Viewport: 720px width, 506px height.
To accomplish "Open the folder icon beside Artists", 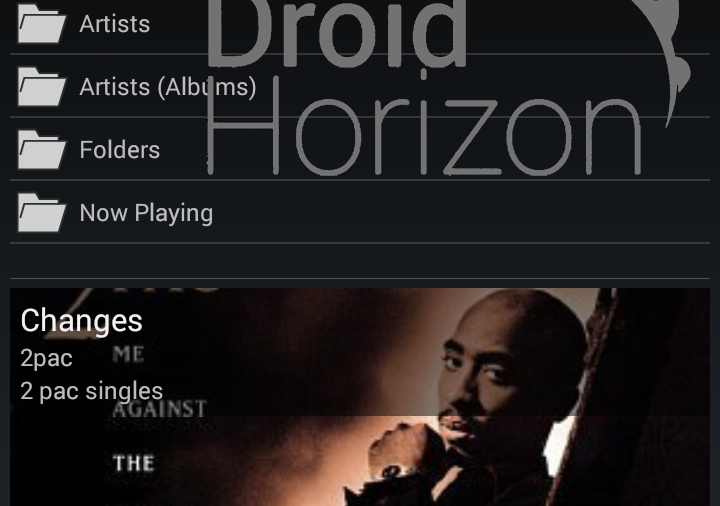I will pyautogui.click(x=42, y=23).
